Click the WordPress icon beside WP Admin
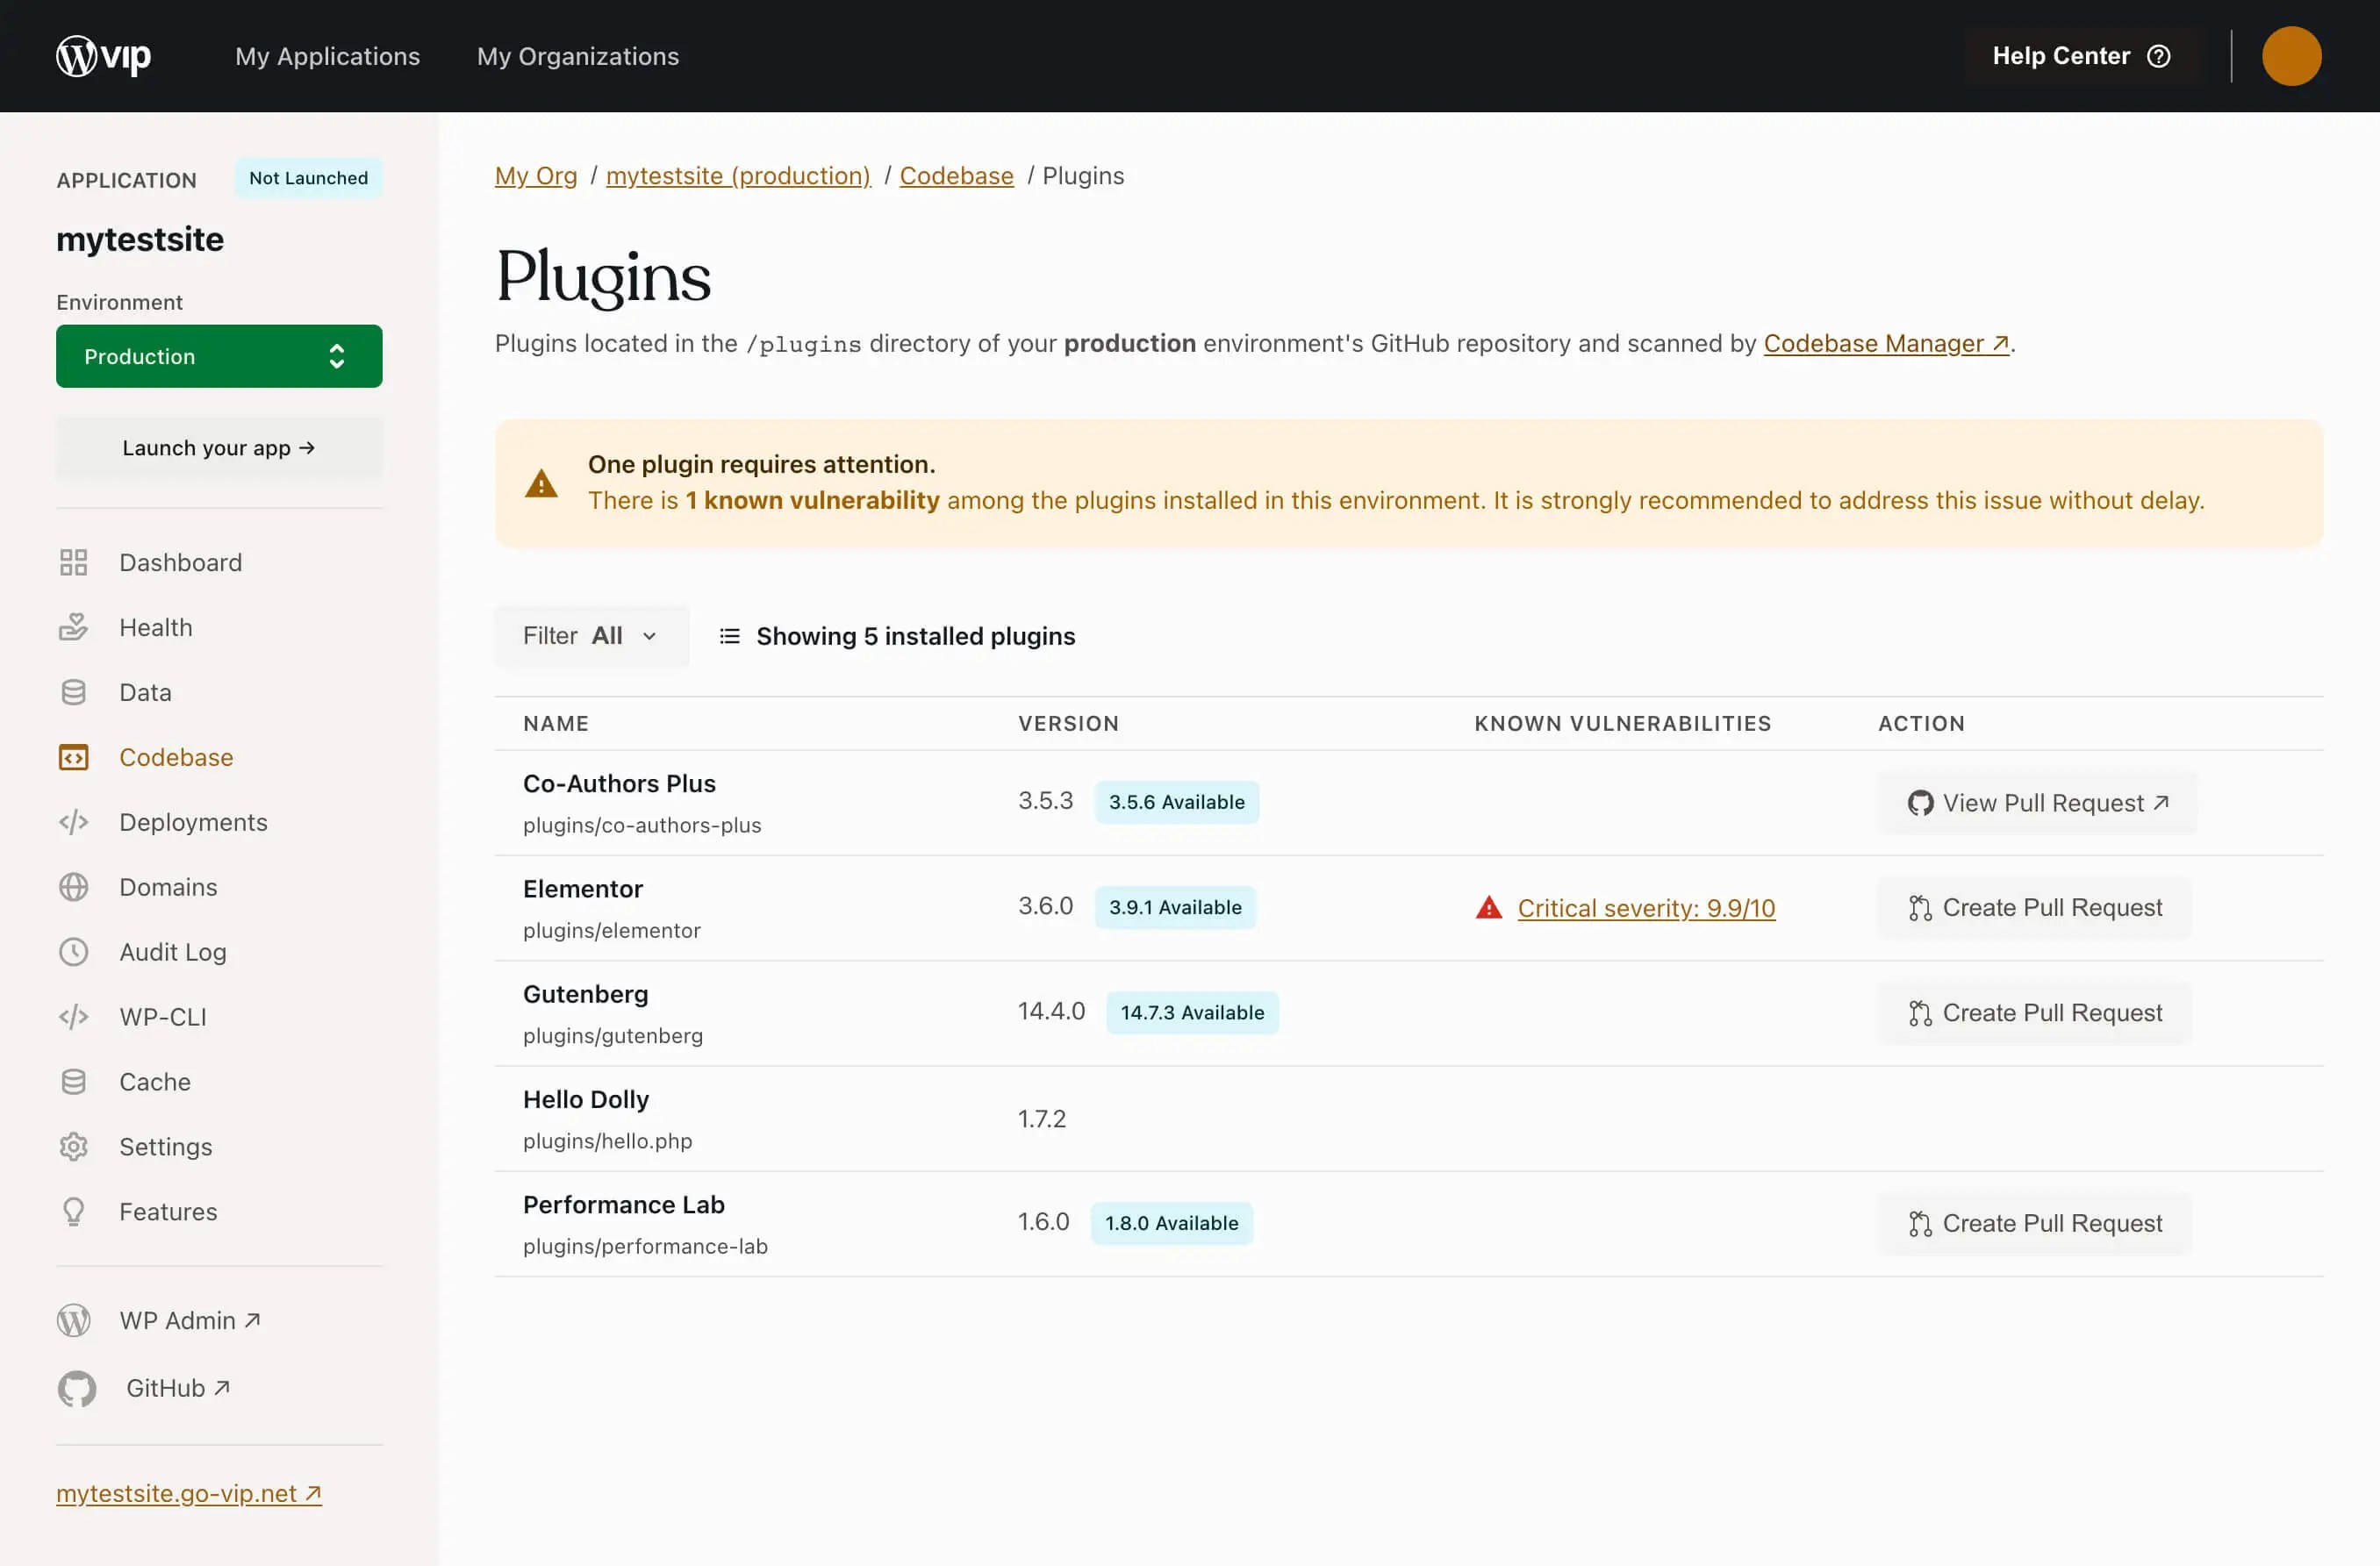Screen dimensions: 2380x1566 (74, 1320)
